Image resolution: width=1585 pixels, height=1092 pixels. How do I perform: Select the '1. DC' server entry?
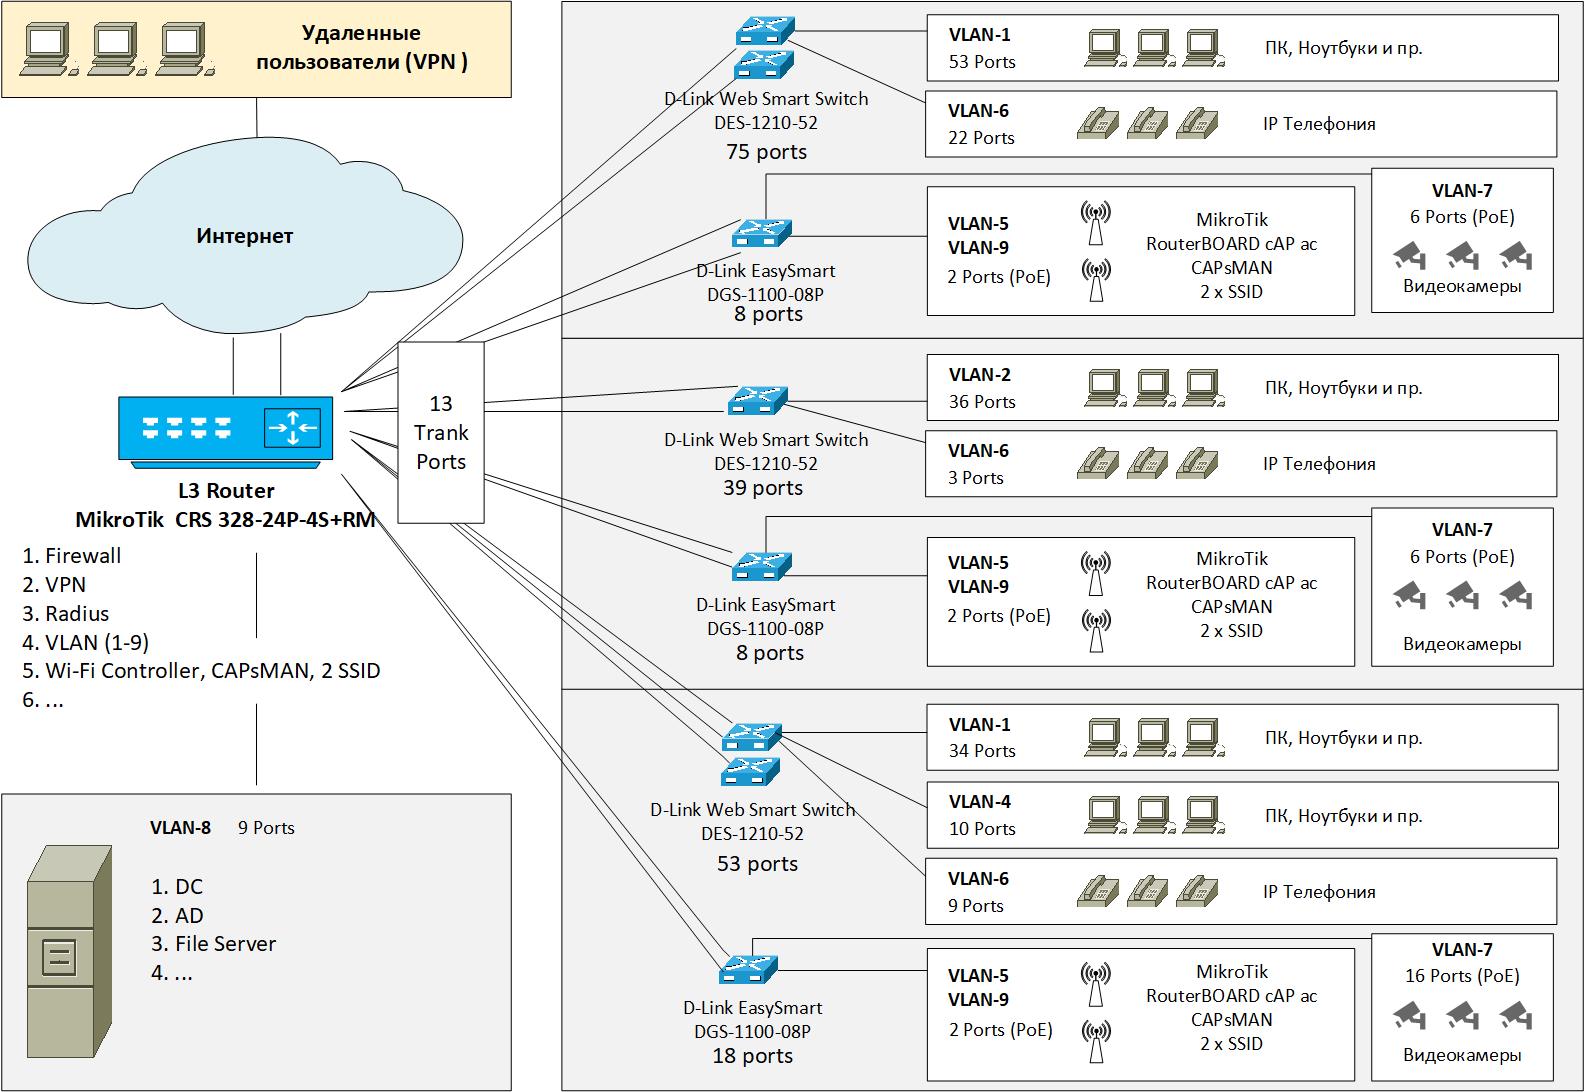click(x=177, y=887)
